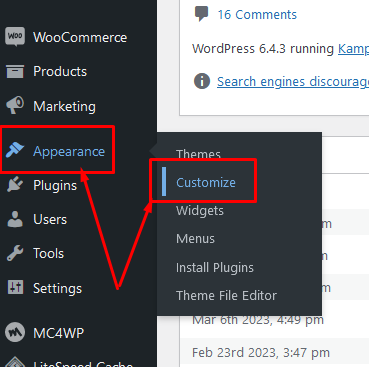This screenshot has height=367, width=369.
Task: Click the Users person icon
Action: tap(15, 219)
